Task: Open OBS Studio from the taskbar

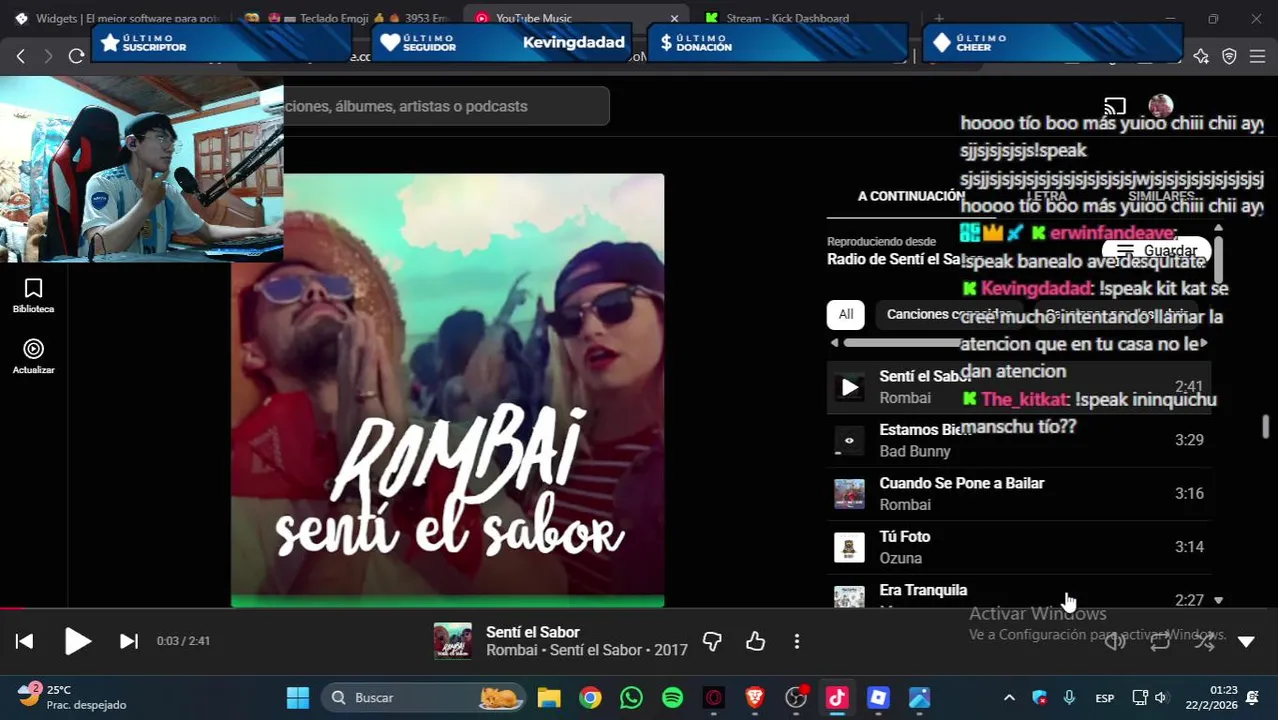Action: (796, 698)
